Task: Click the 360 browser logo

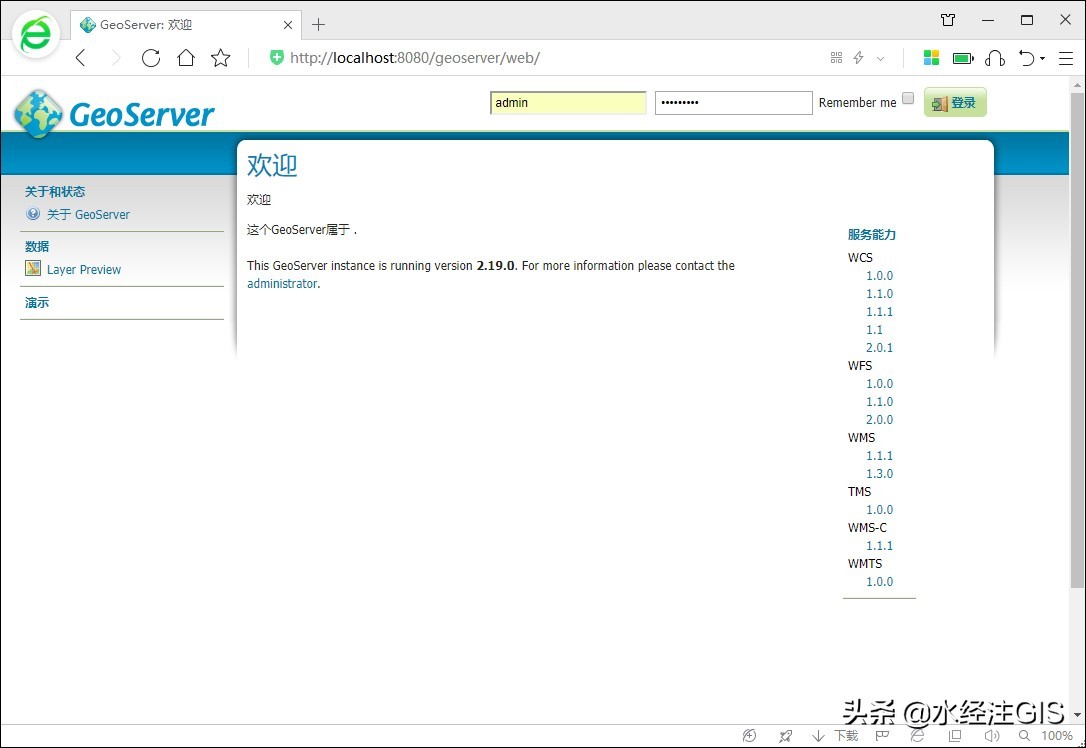Action: 35,34
